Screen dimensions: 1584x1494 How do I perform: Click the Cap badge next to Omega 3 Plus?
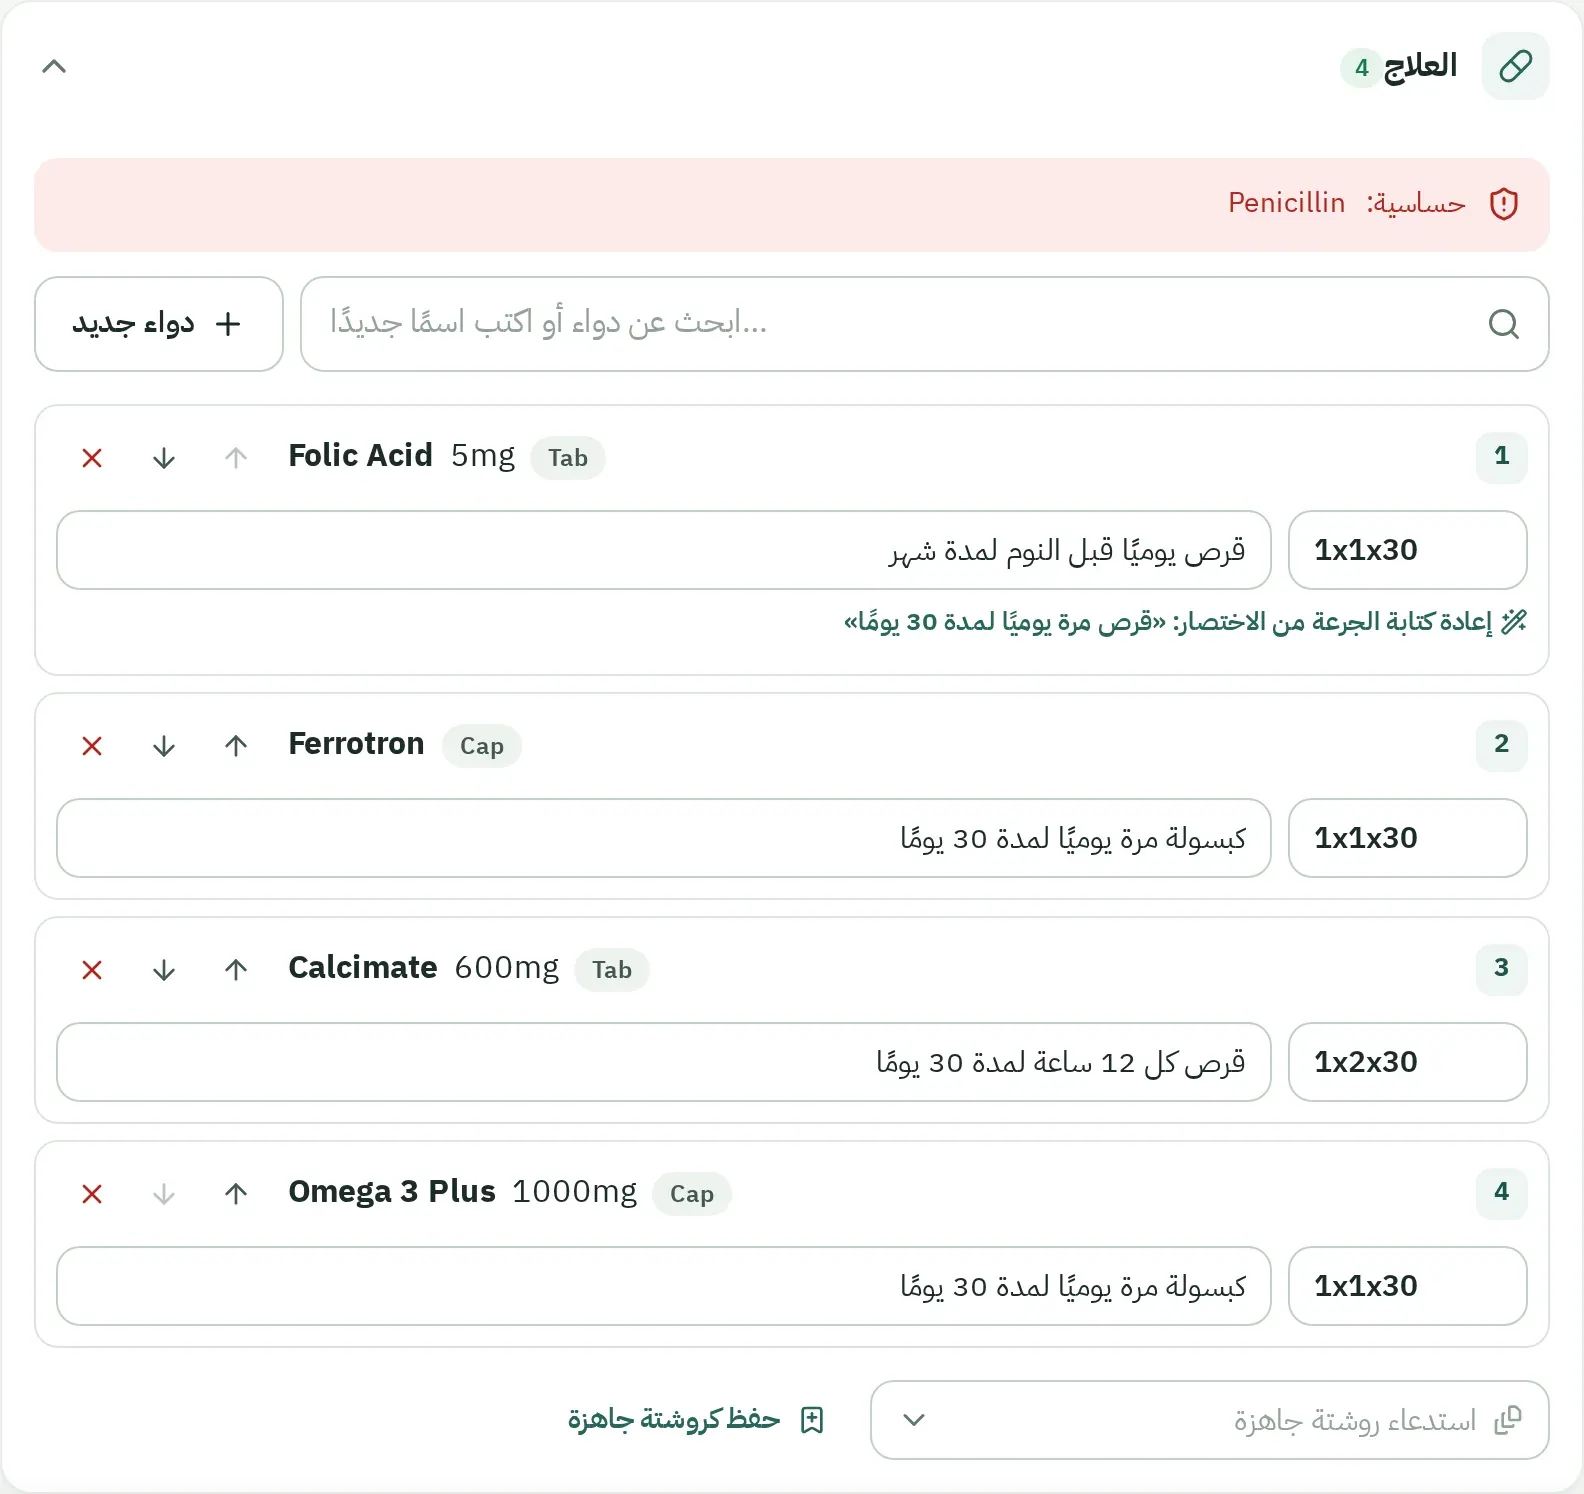tap(691, 1194)
